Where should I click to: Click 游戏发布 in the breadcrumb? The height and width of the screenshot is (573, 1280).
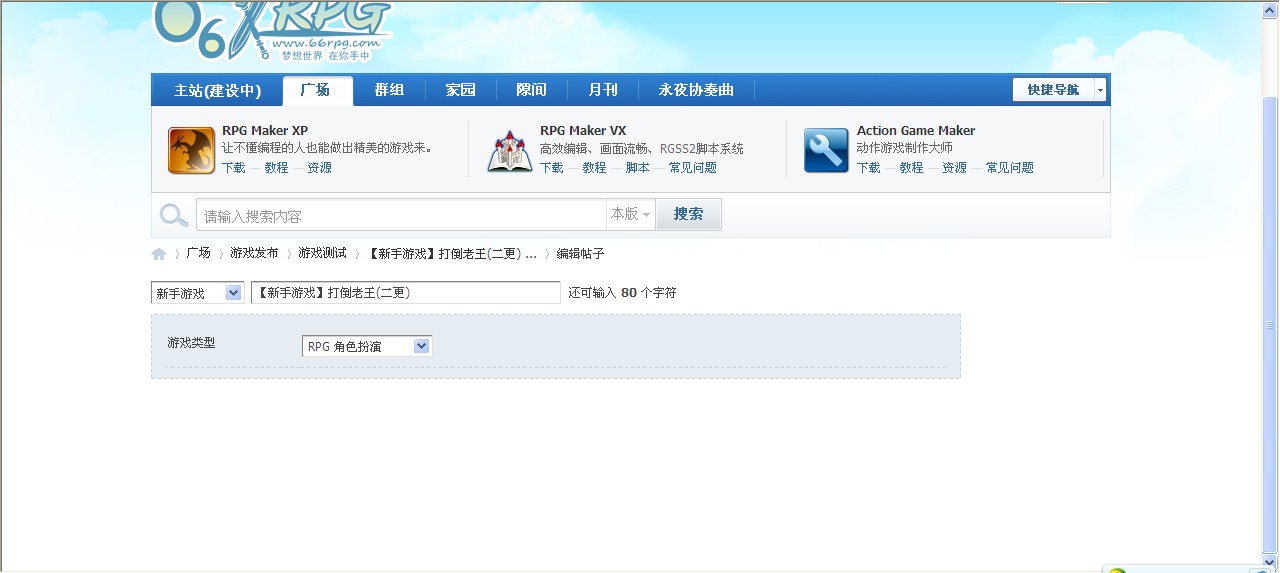[x=254, y=253]
